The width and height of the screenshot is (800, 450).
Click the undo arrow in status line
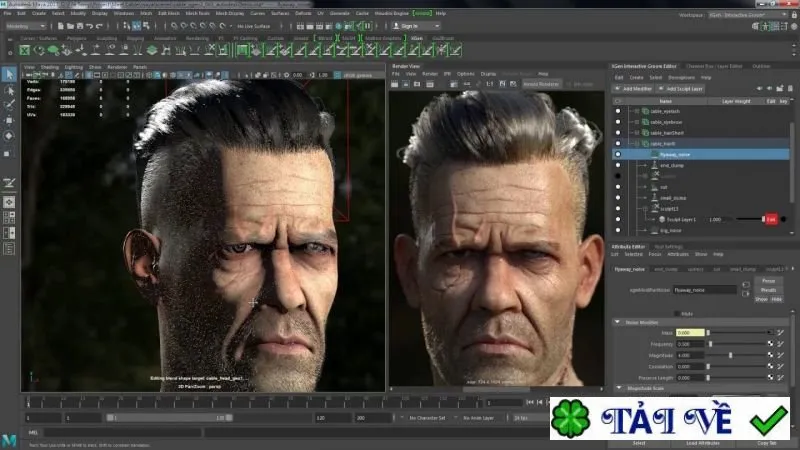89,26
